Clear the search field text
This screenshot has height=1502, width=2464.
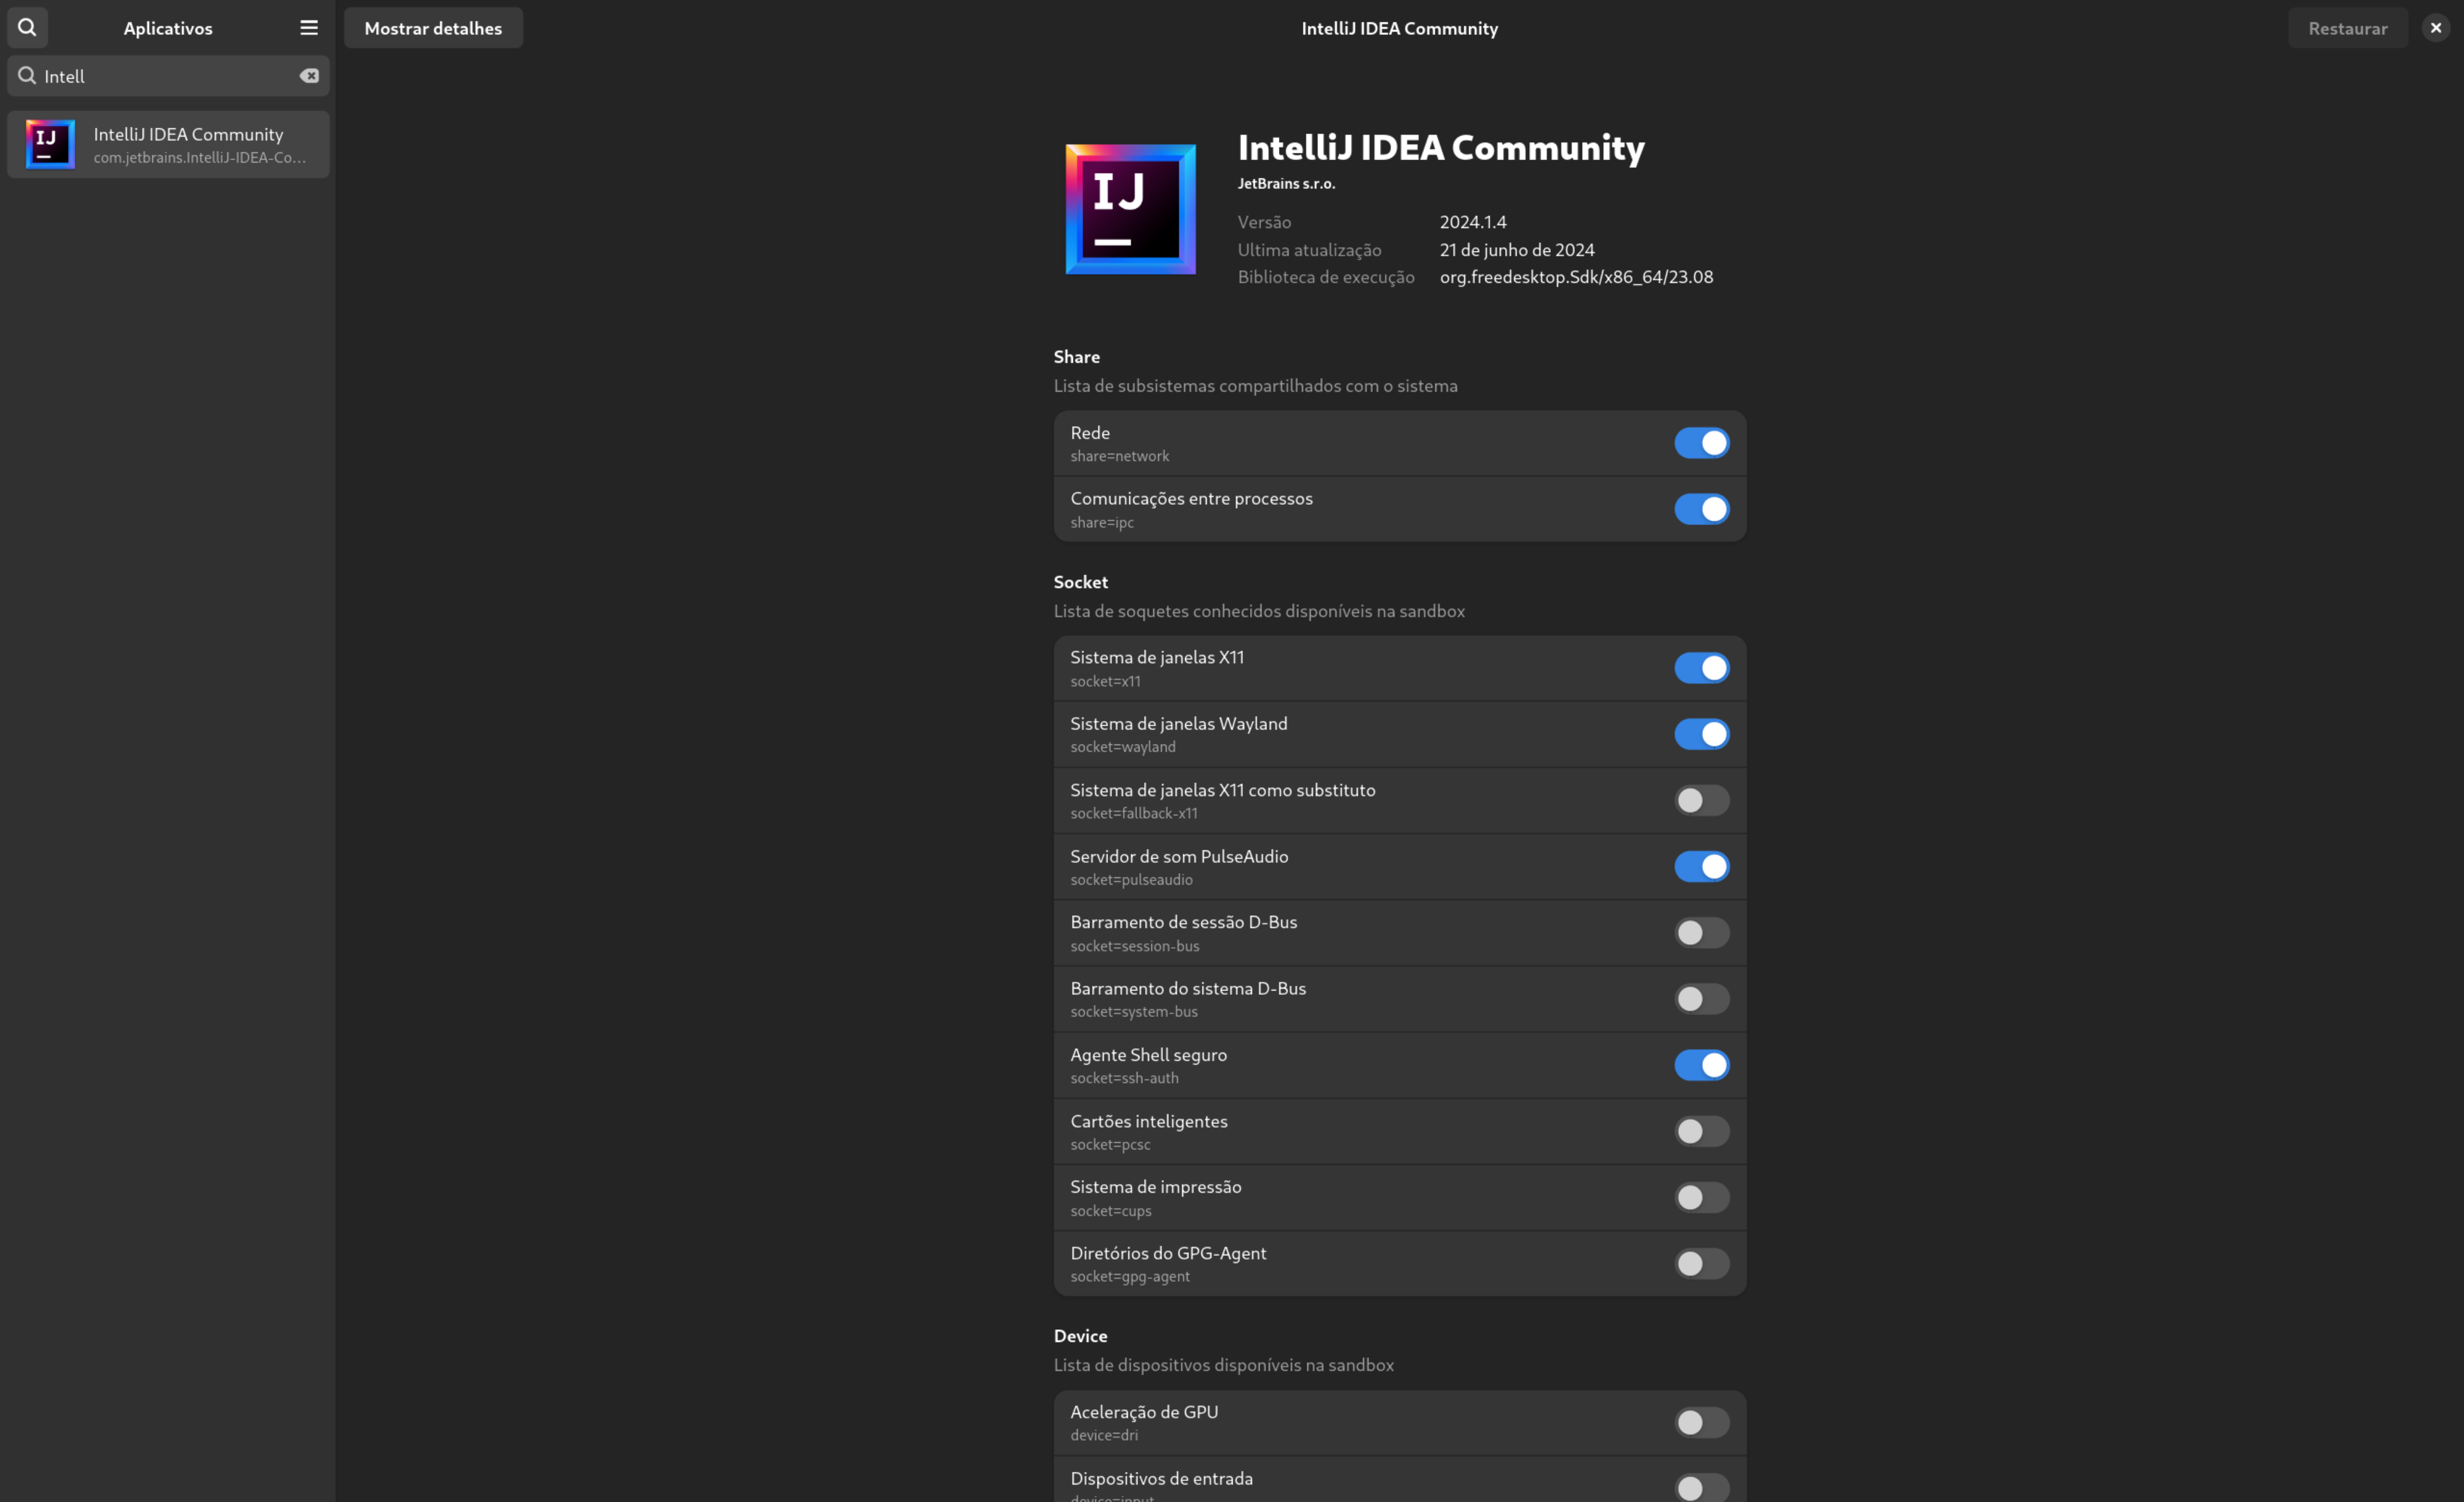click(x=309, y=76)
